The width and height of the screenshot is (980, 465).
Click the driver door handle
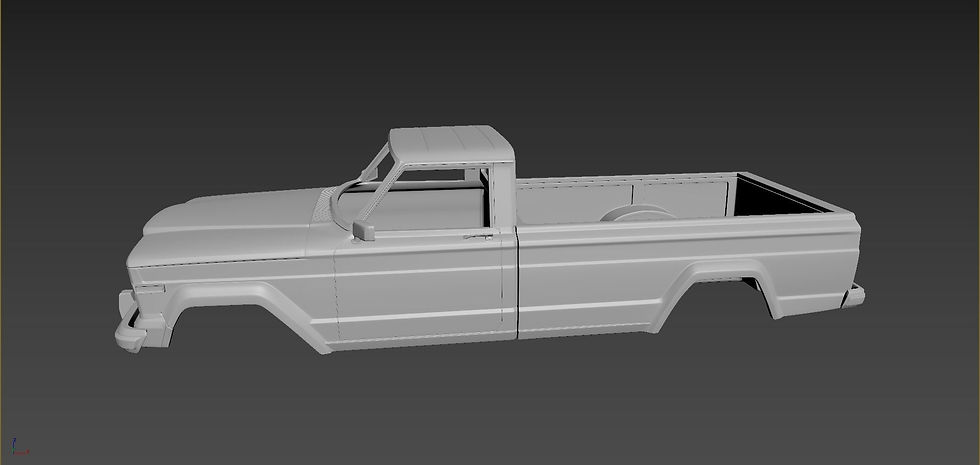pyautogui.click(x=478, y=237)
